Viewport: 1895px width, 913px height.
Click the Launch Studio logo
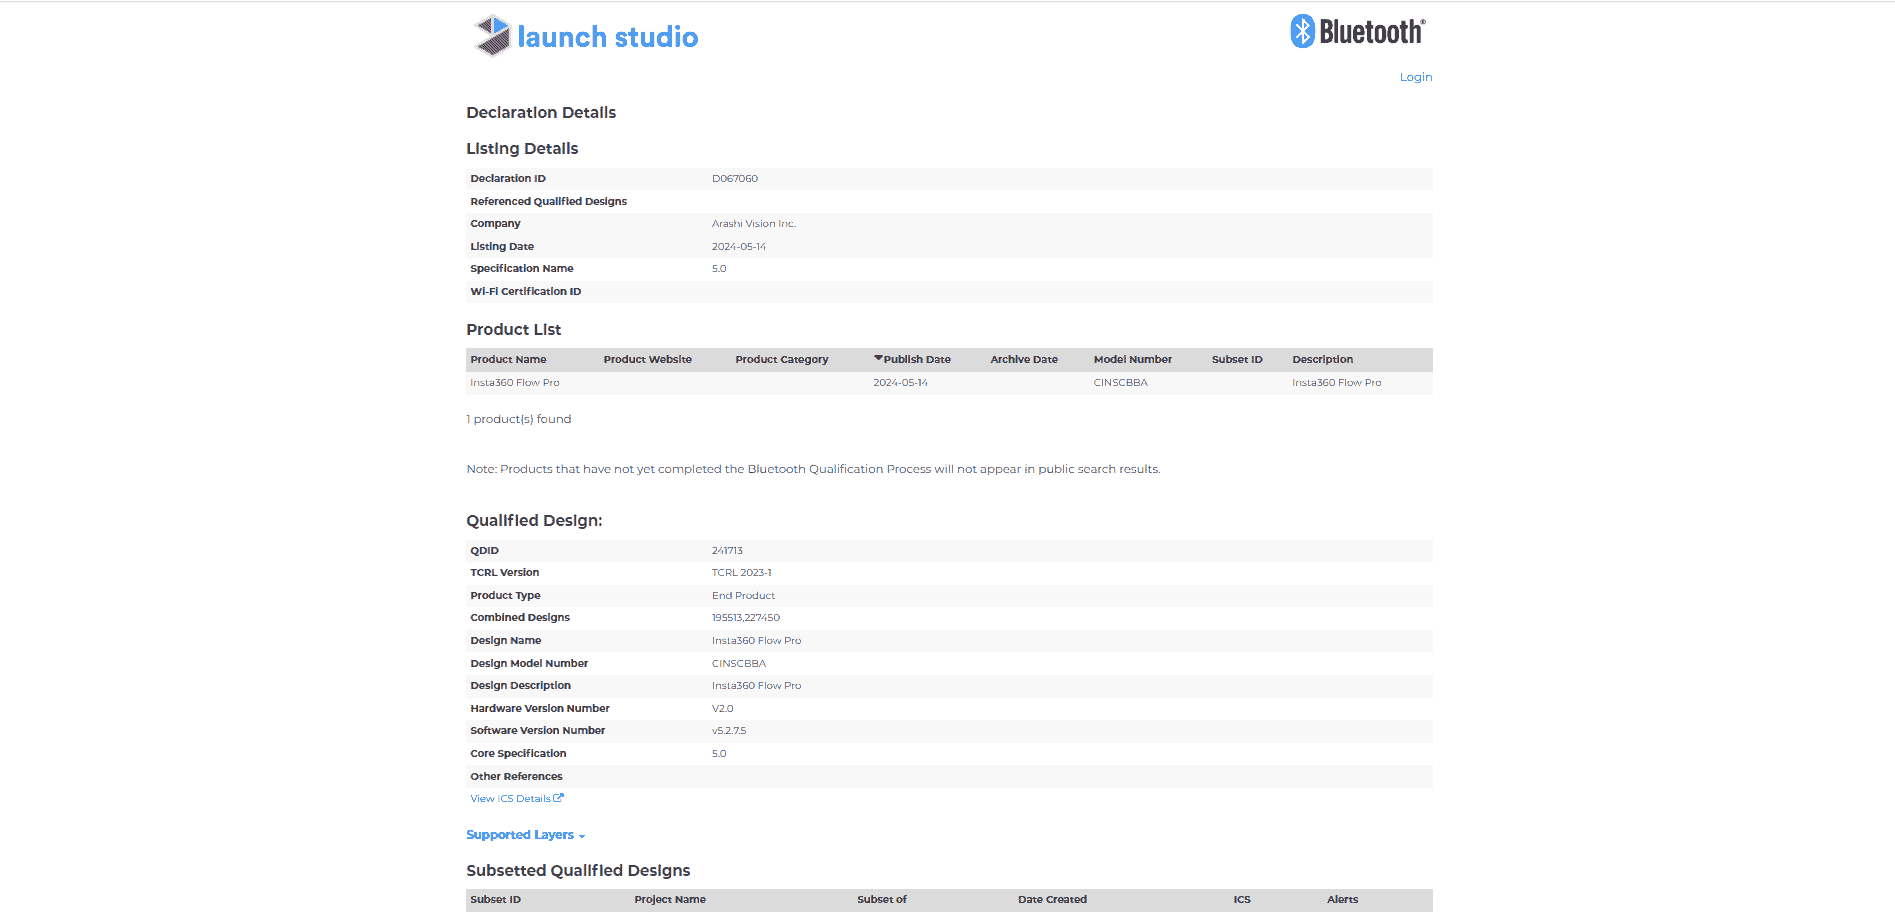click(585, 37)
